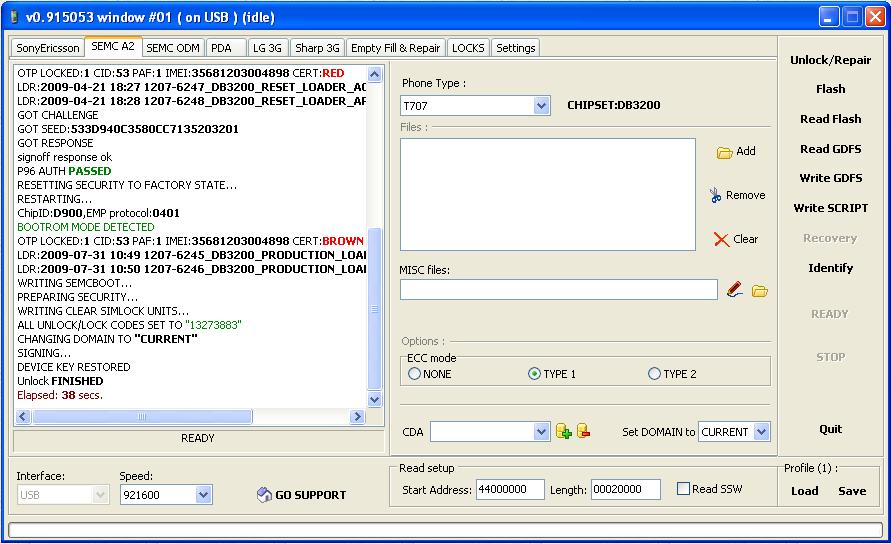Switch to the LG 3G tab
The image size is (891, 544).
tap(267, 48)
